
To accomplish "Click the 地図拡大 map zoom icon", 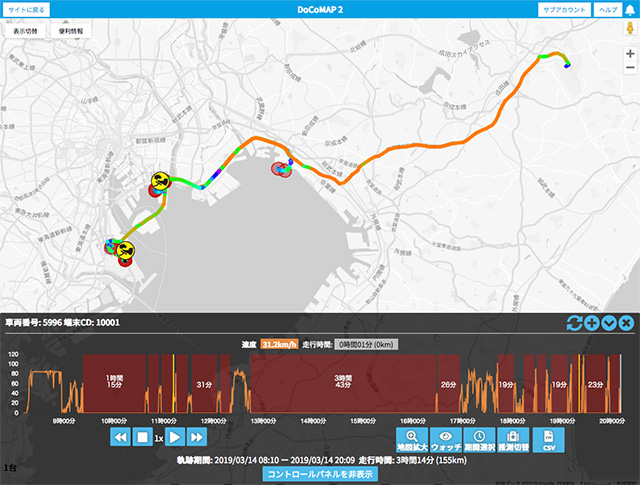I will [x=410, y=440].
